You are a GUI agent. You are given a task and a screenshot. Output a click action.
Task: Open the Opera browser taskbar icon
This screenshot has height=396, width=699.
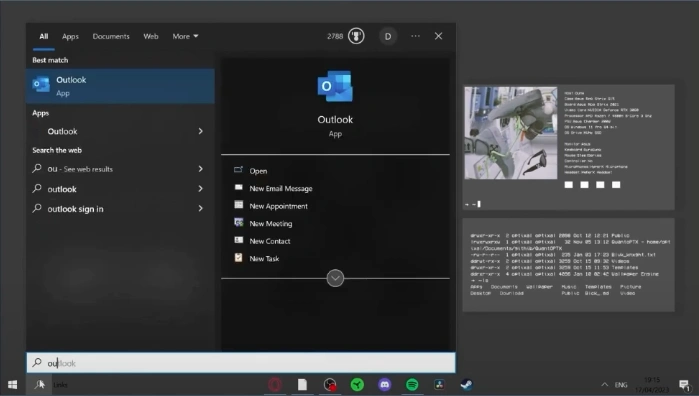coord(275,384)
